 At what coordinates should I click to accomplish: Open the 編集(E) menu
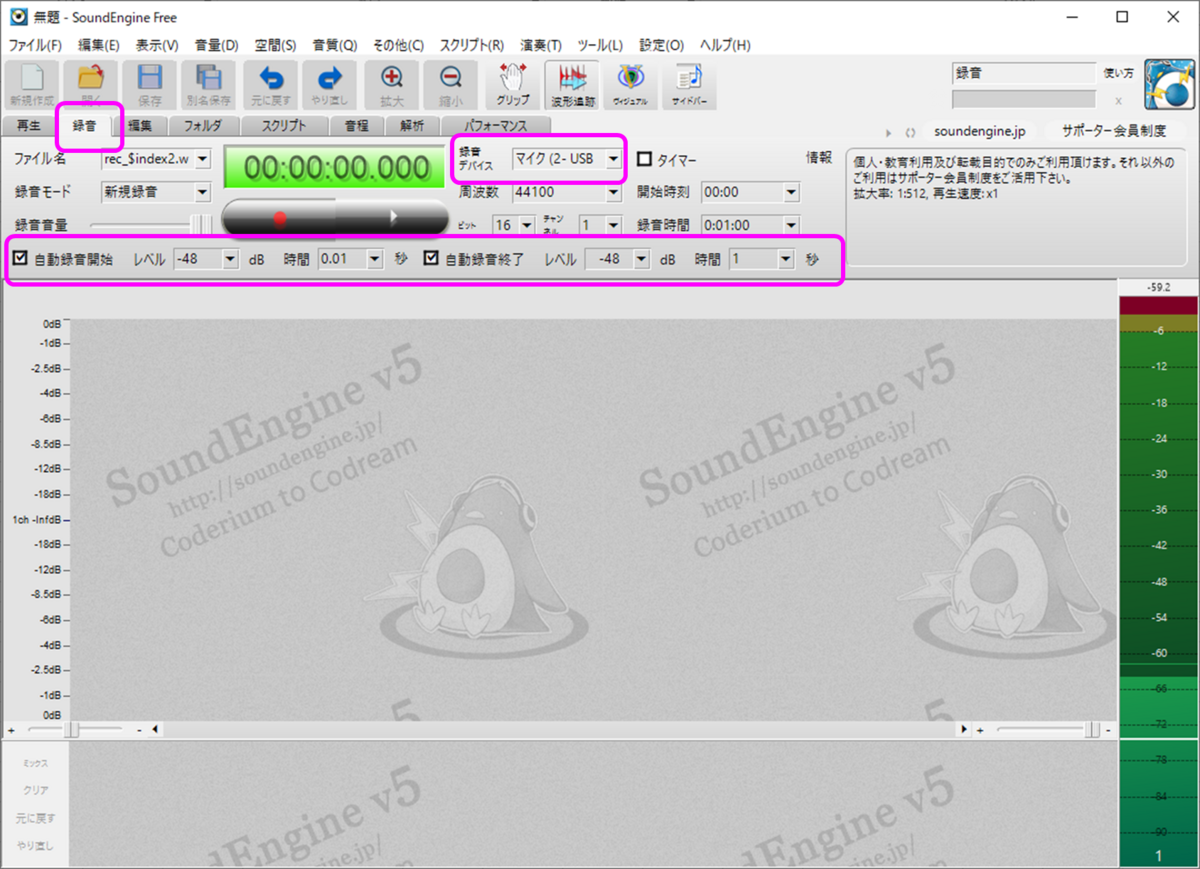(x=99, y=45)
